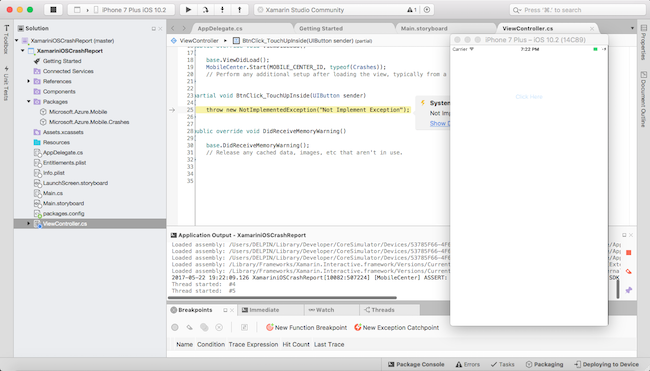Open the Properties side panel
This screenshot has height=371, width=650.
(643, 41)
